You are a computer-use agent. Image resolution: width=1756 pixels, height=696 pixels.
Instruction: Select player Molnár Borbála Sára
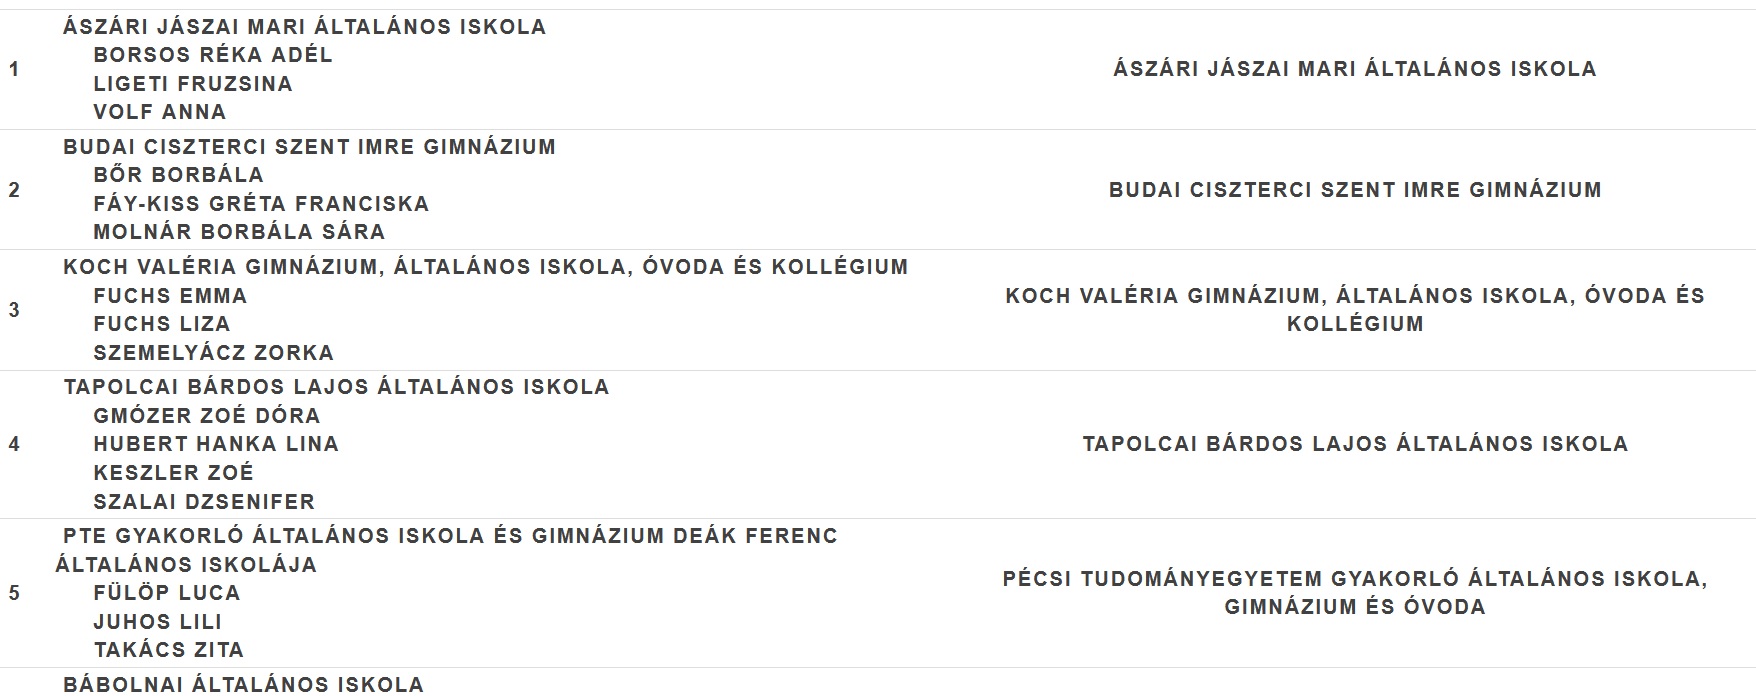pos(240,232)
